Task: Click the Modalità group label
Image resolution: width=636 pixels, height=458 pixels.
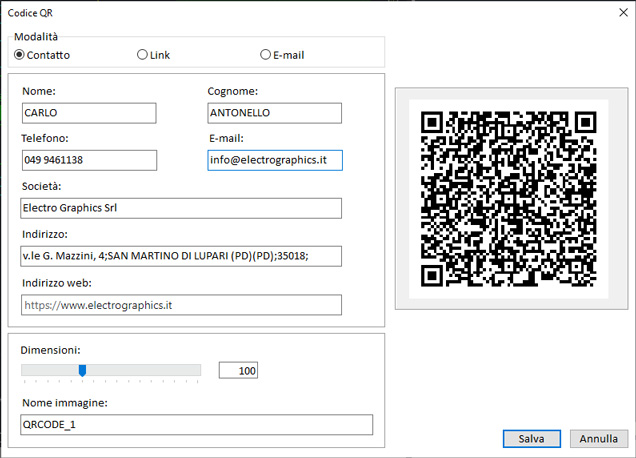Action: (36, 37)
